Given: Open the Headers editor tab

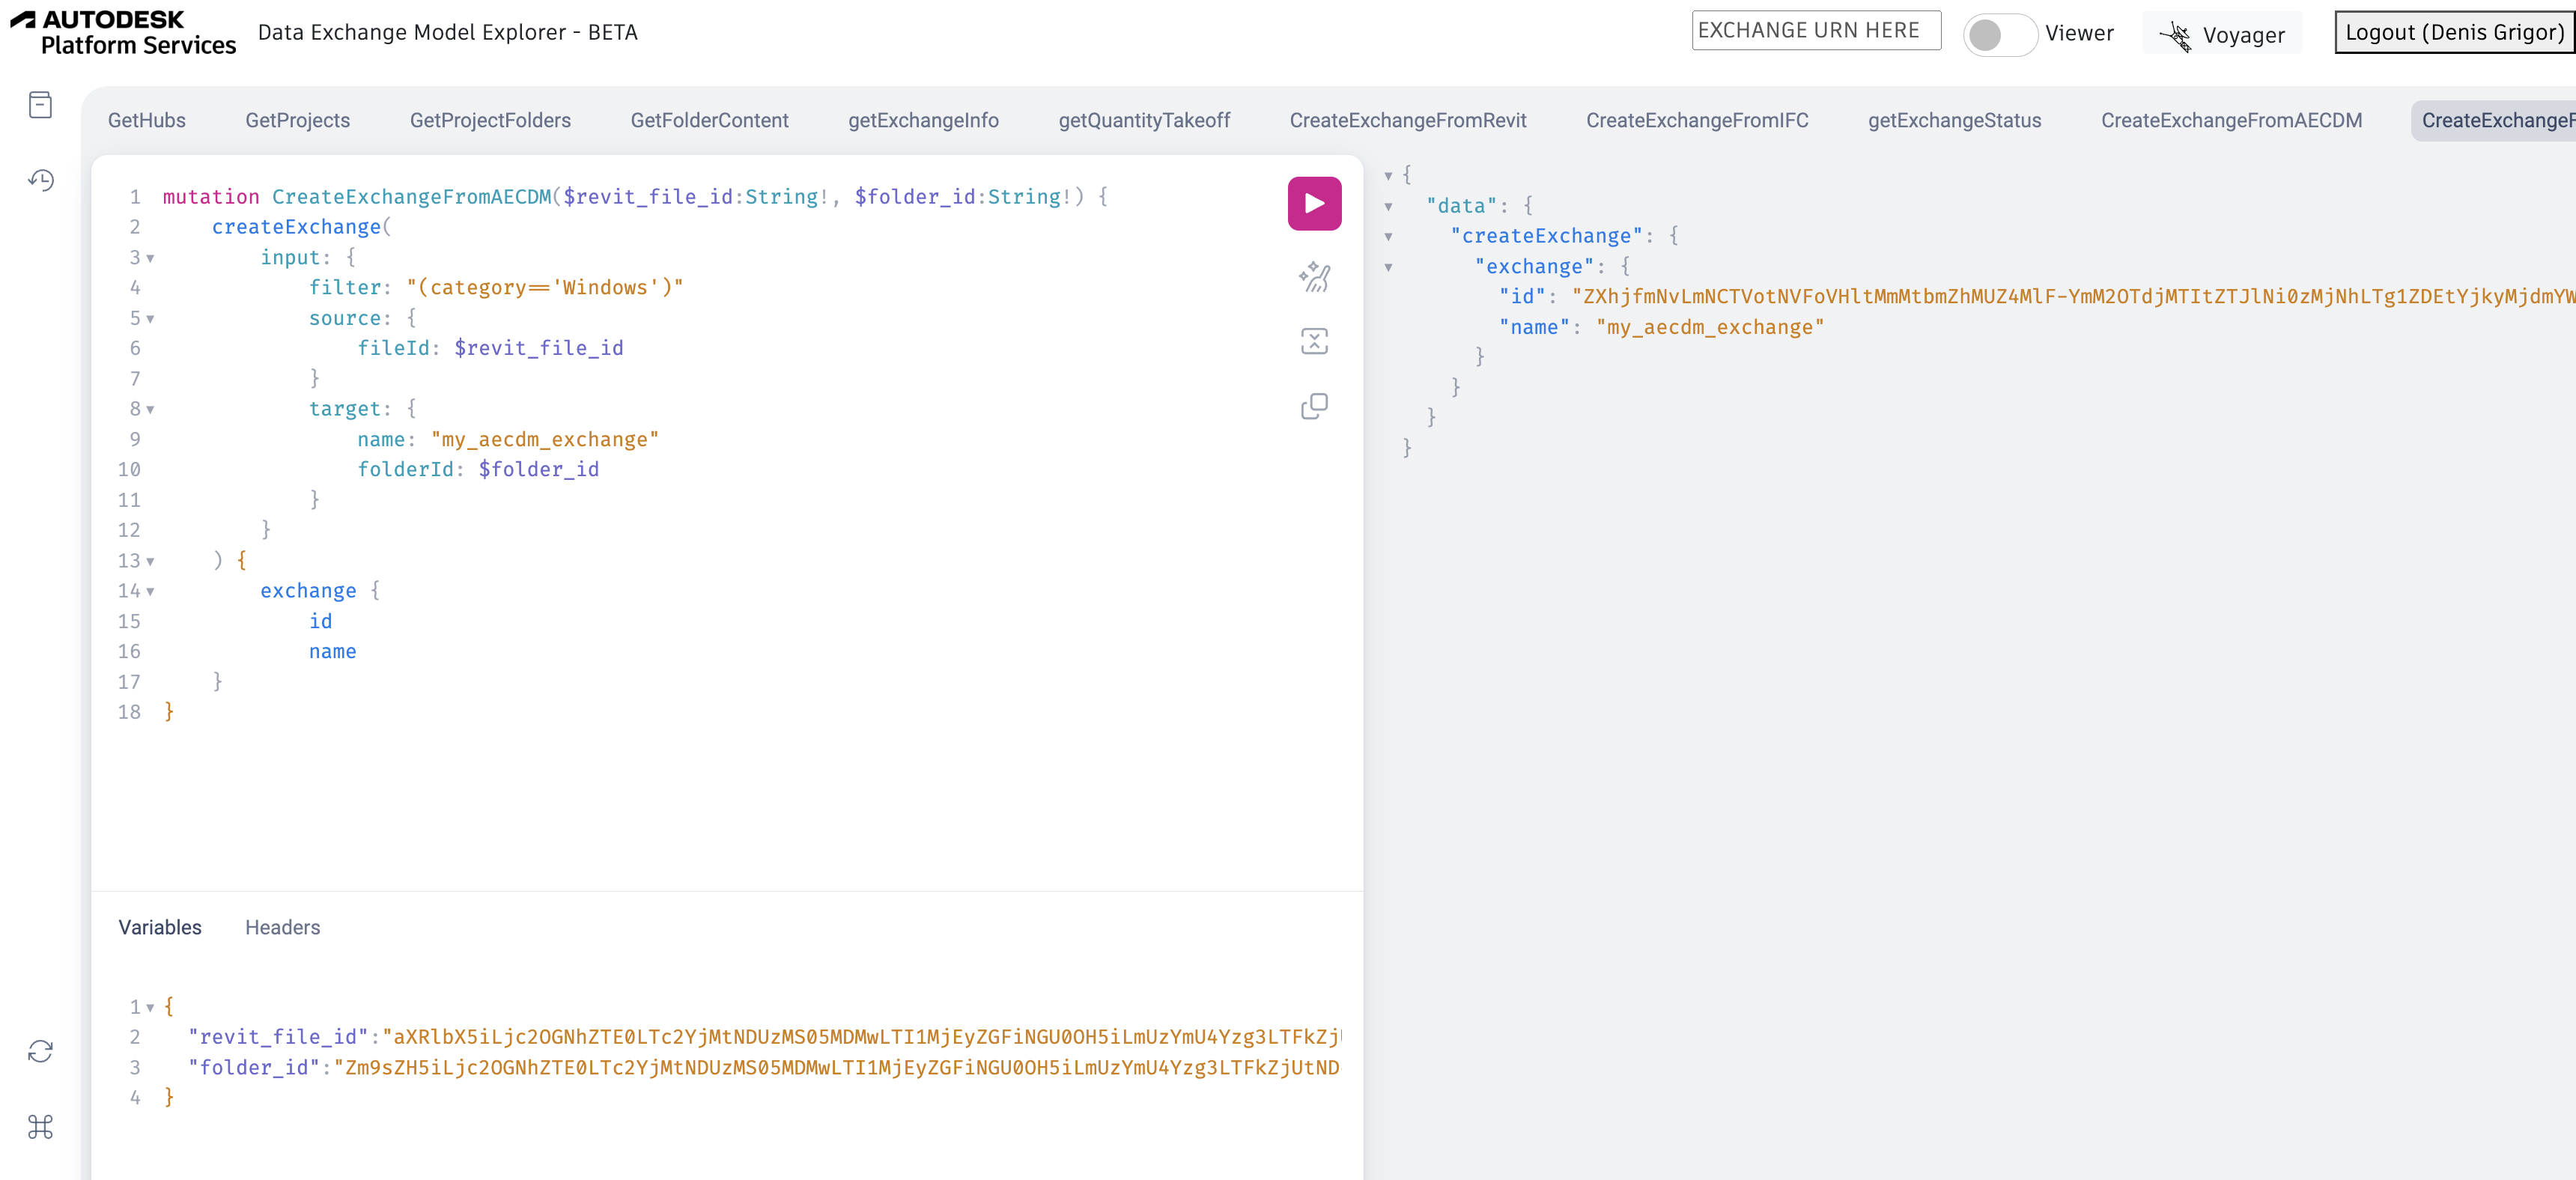Looking at the screenshot, I should tap(283, 928).
